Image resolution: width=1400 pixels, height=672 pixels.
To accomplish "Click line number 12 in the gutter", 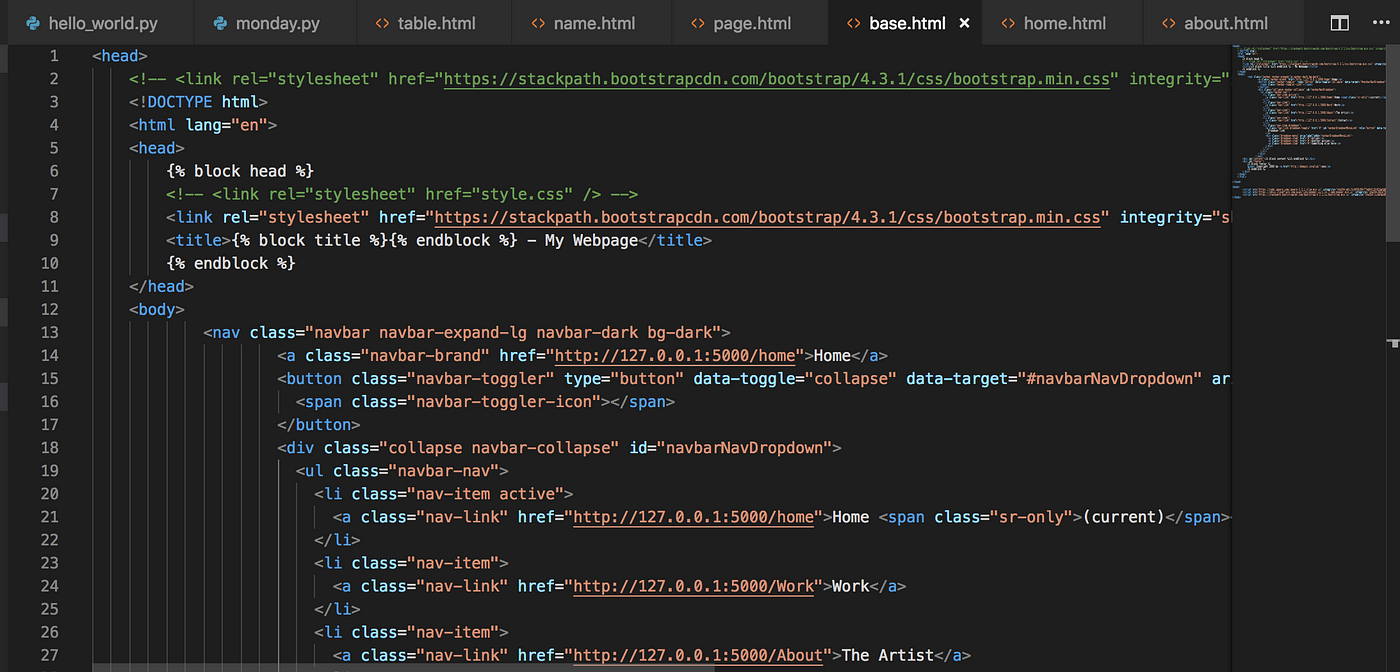I will pyautogui.click(x=50, y=309).
